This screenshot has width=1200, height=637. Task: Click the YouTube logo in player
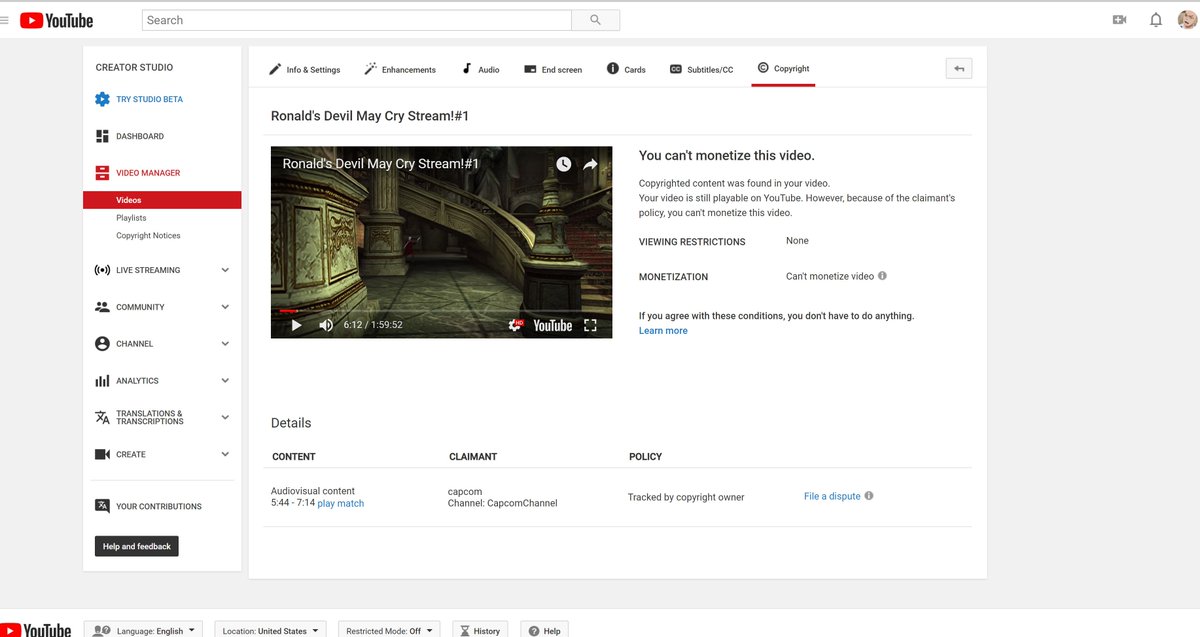point(552,325)
